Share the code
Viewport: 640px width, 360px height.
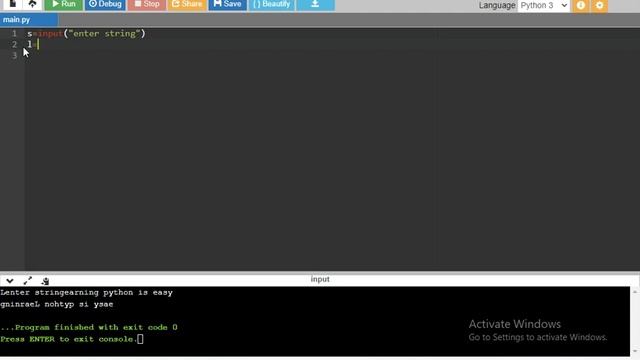coord(187,4)
